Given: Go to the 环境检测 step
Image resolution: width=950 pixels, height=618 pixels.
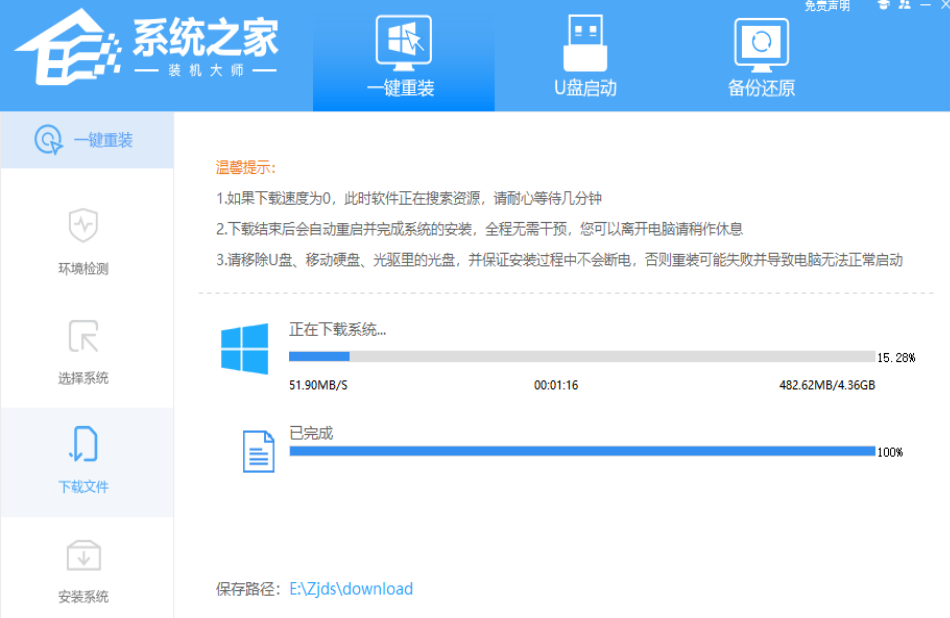Looking at the screenshot, I should (83, 242).
